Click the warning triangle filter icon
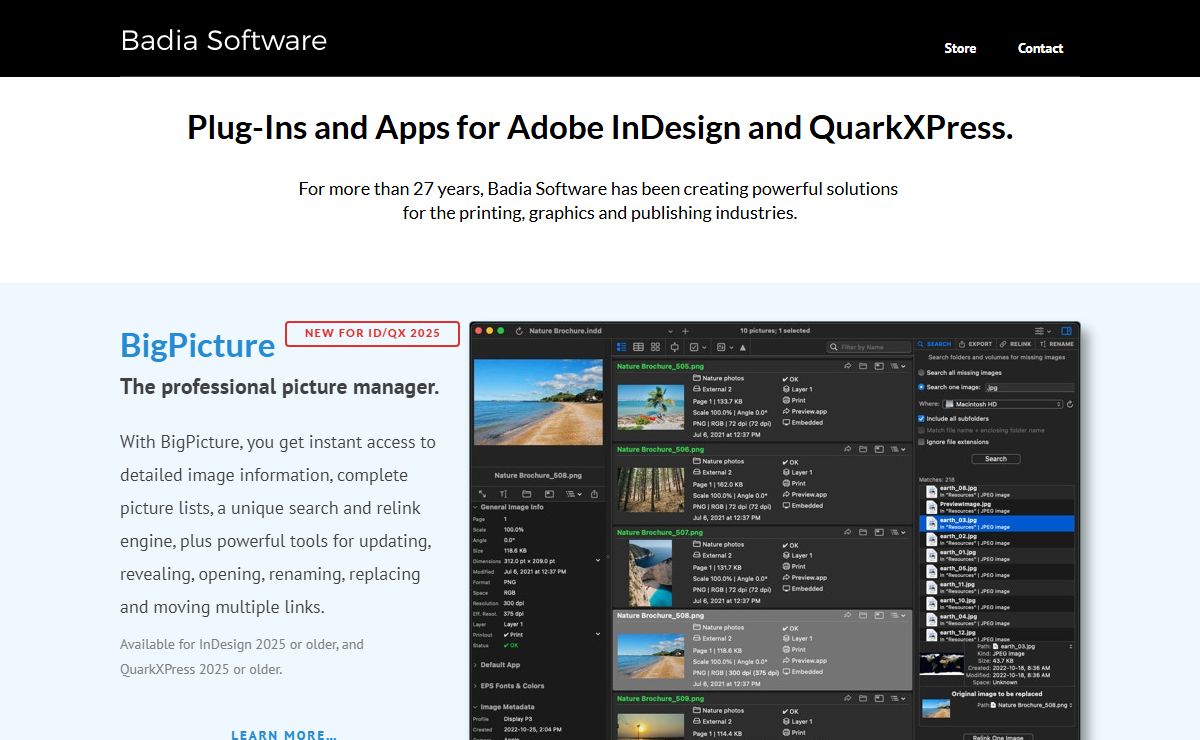 click(x=743, y=348)
